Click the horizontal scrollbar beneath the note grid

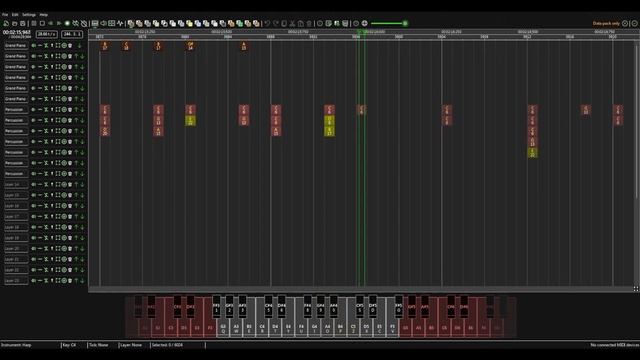point(361,289)
